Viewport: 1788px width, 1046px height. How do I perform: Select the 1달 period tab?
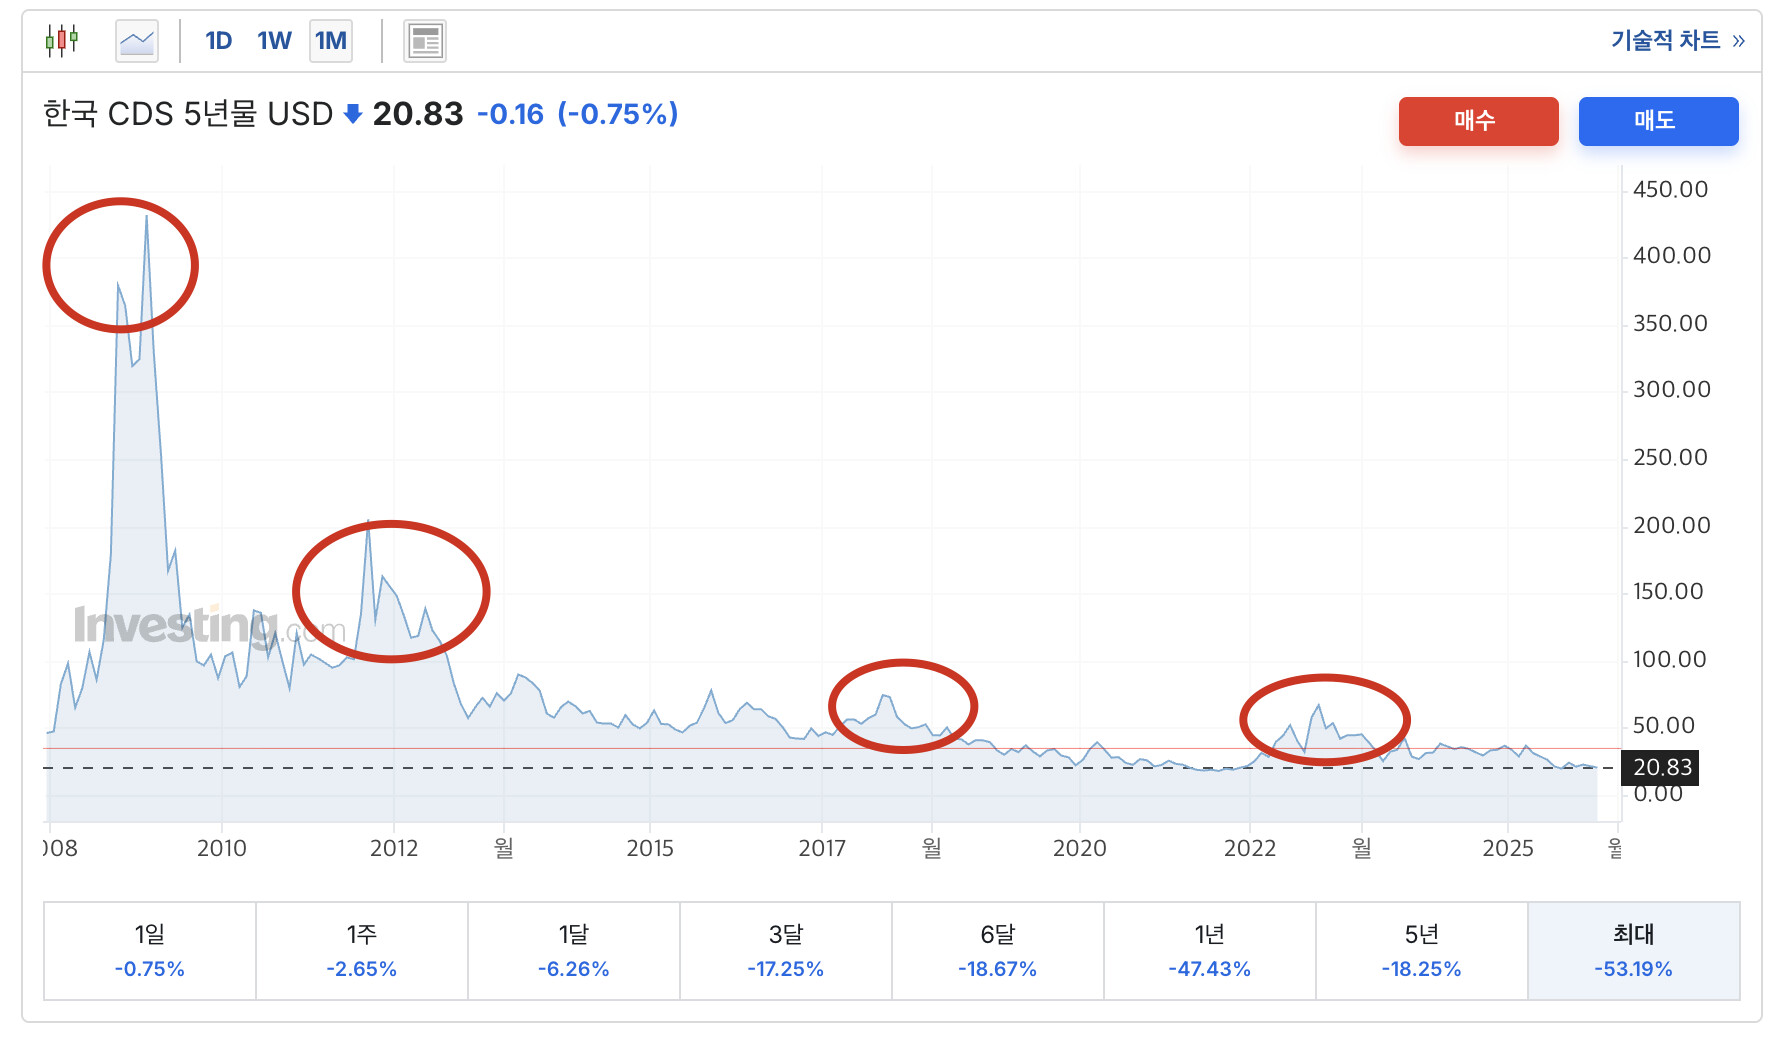574,950
